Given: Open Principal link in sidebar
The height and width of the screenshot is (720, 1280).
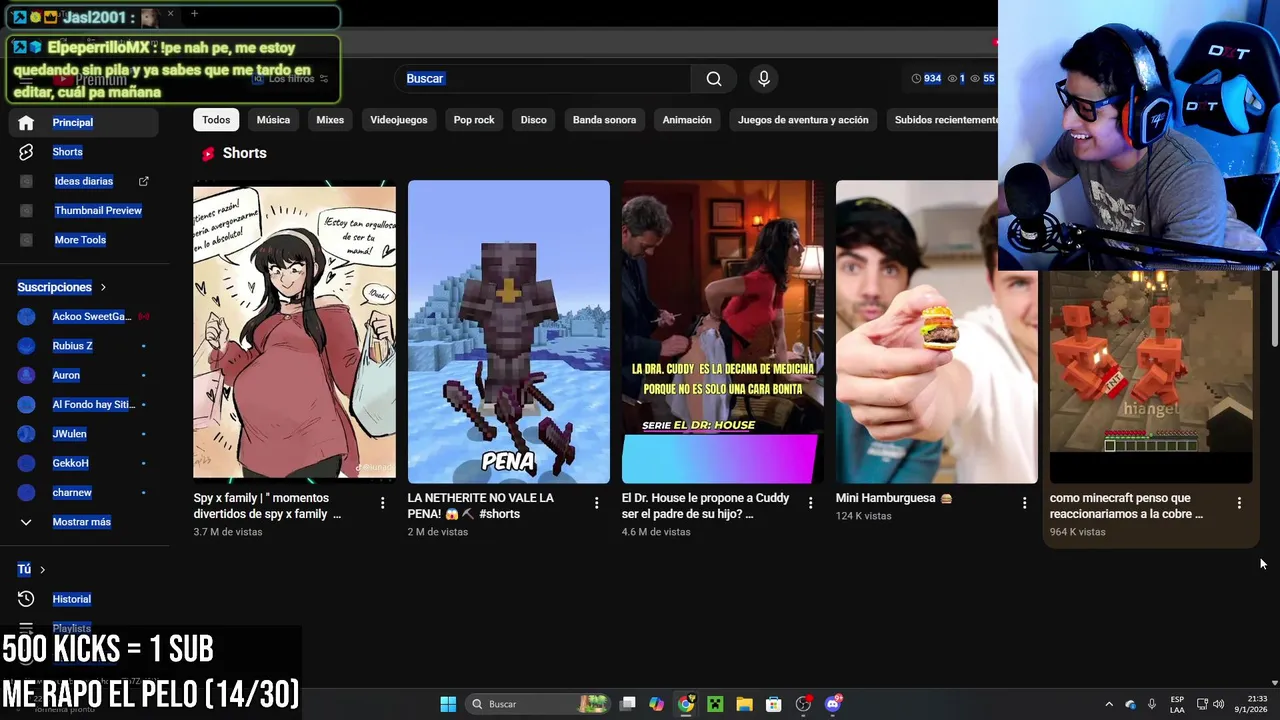Looking at the screenshot, I should pyautogui.click(x=73, y=122).
